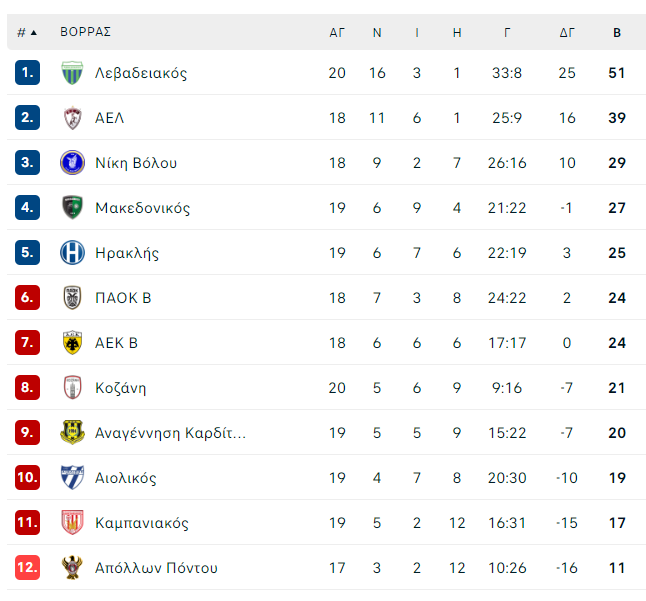Screen dimensions: 646x601
Task: Open the ΑΕΚ Β yellow eagle crest
Action: pyautogui.click(x=72, y=343)
